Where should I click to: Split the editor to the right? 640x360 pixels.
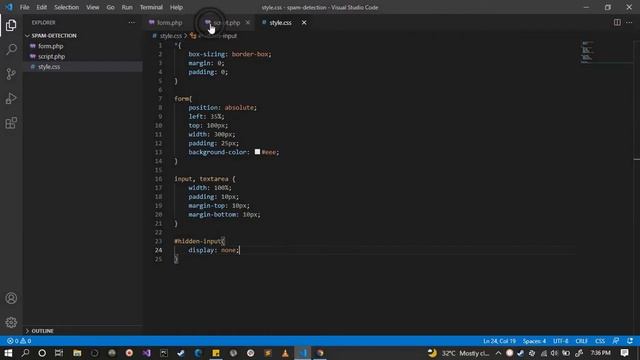[617, 22]
